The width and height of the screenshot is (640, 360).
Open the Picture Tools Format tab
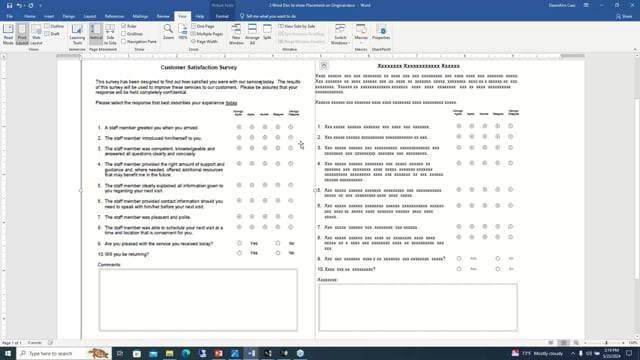pos(222,16)
